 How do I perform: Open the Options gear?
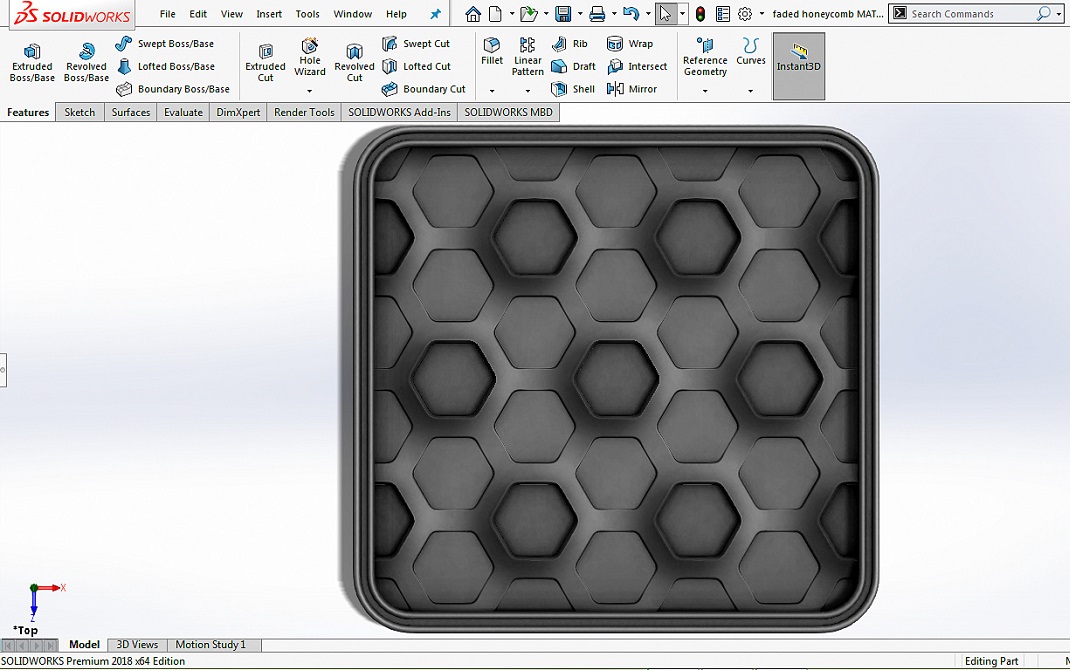click(745, 14)
